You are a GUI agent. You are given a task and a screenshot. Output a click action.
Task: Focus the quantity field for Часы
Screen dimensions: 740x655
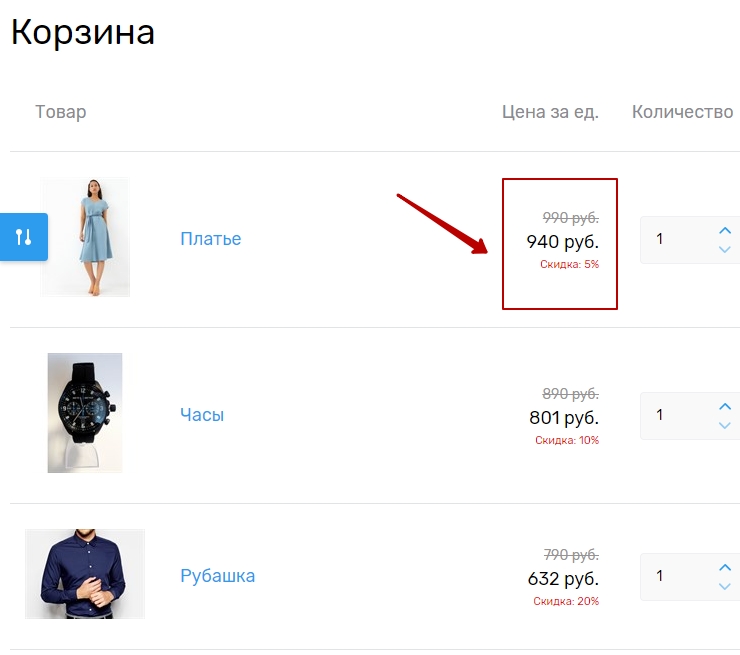point(675,415)
